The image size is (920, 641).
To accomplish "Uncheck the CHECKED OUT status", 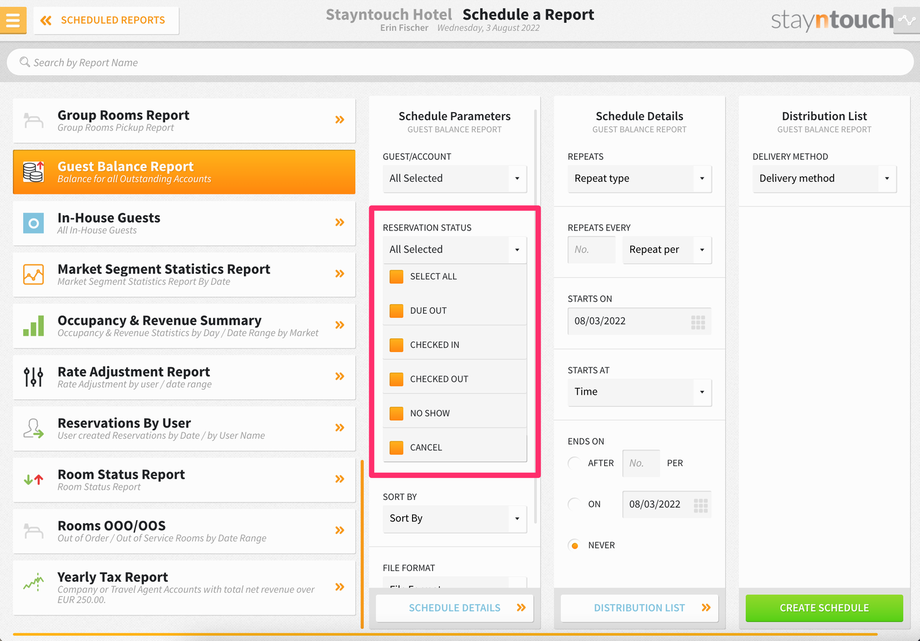I will click(397, 379).
